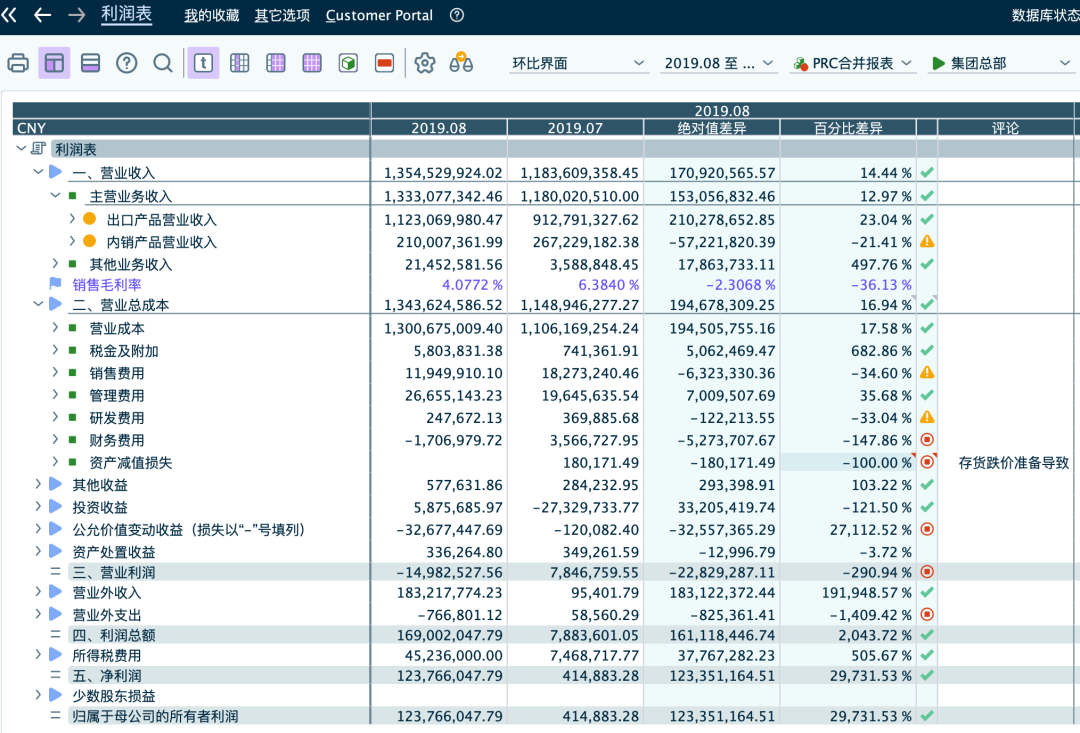Click the magnifier search icon
Screen dimensions: 1080x733
(163, 63)
